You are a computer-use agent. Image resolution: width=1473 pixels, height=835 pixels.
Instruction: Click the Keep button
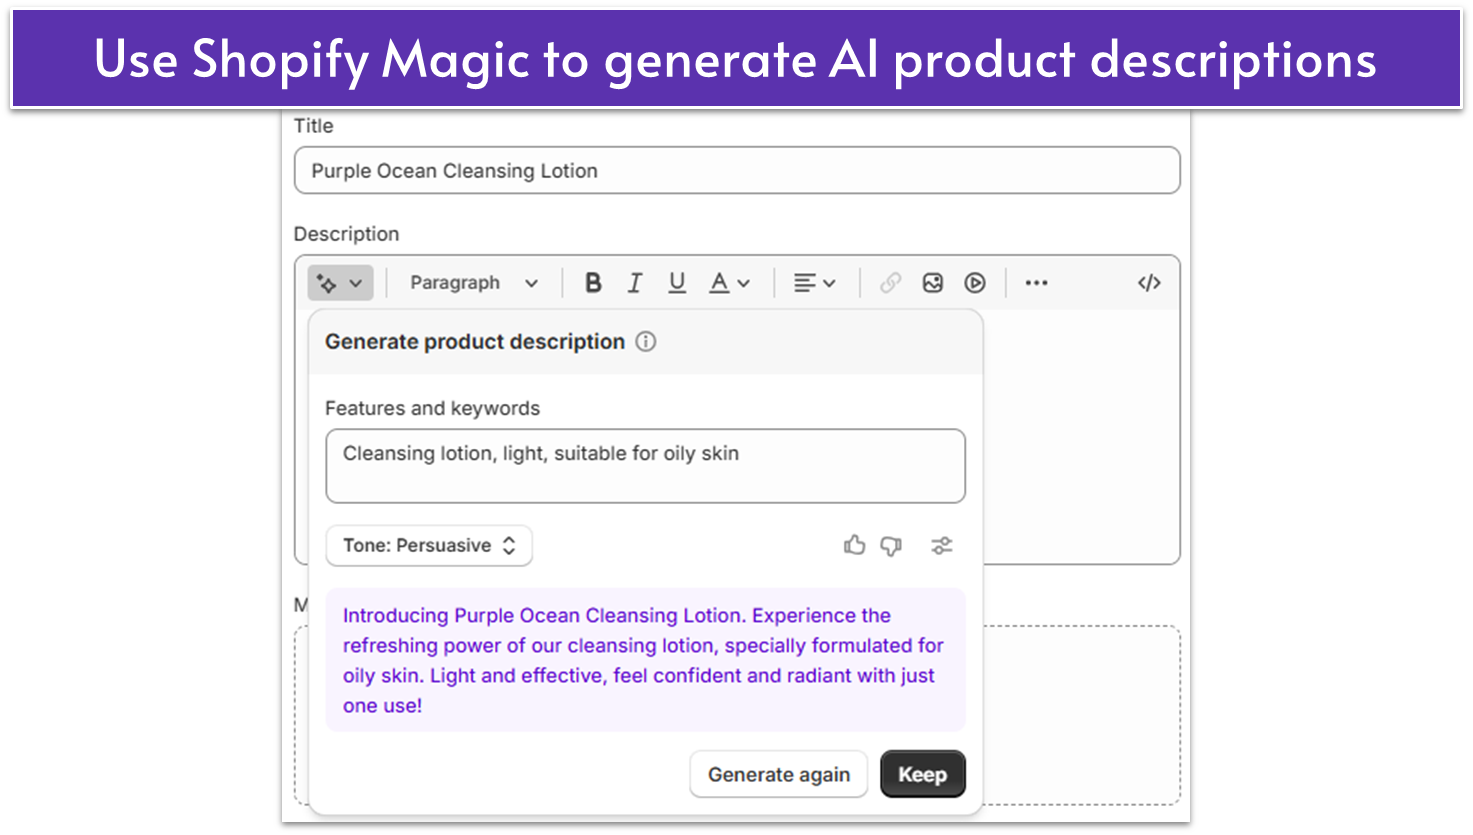pyautogui.click(x=922, y=774)
